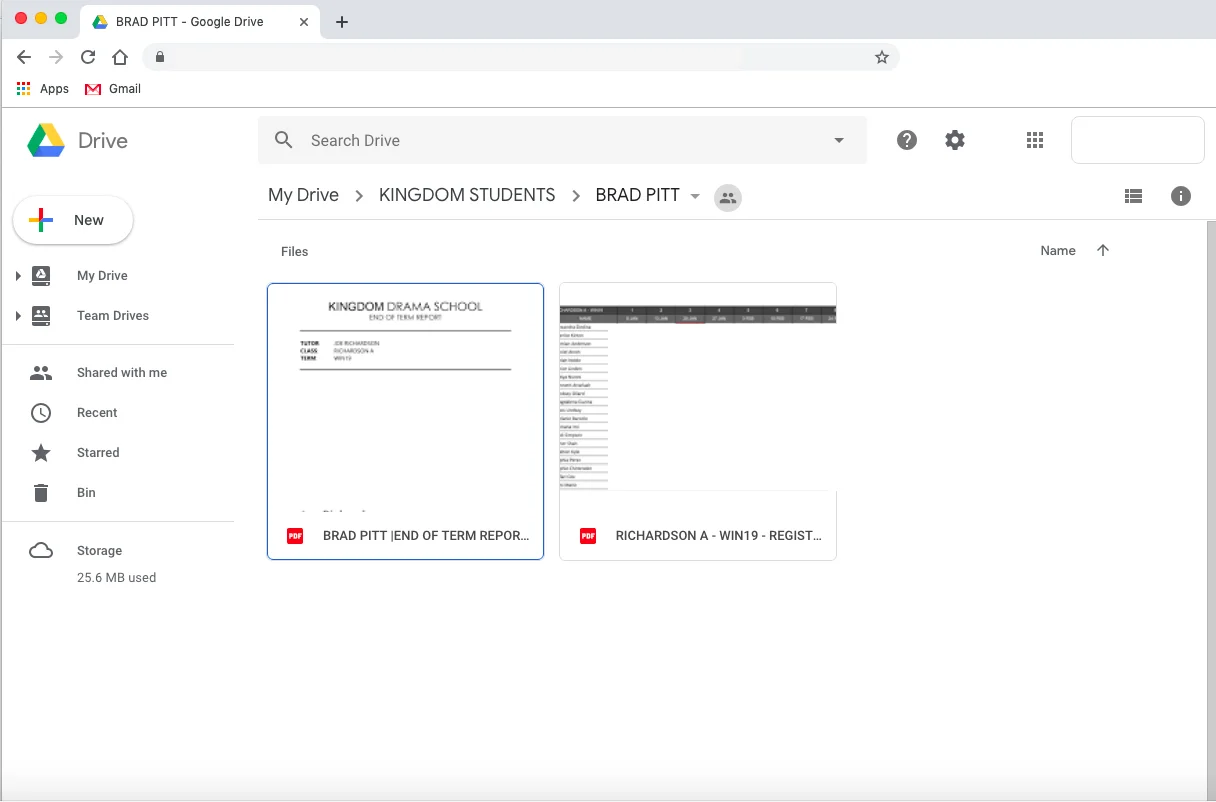Reverse sort direction arrow
Screen dimensions: 1216x802
(1103, 251)
